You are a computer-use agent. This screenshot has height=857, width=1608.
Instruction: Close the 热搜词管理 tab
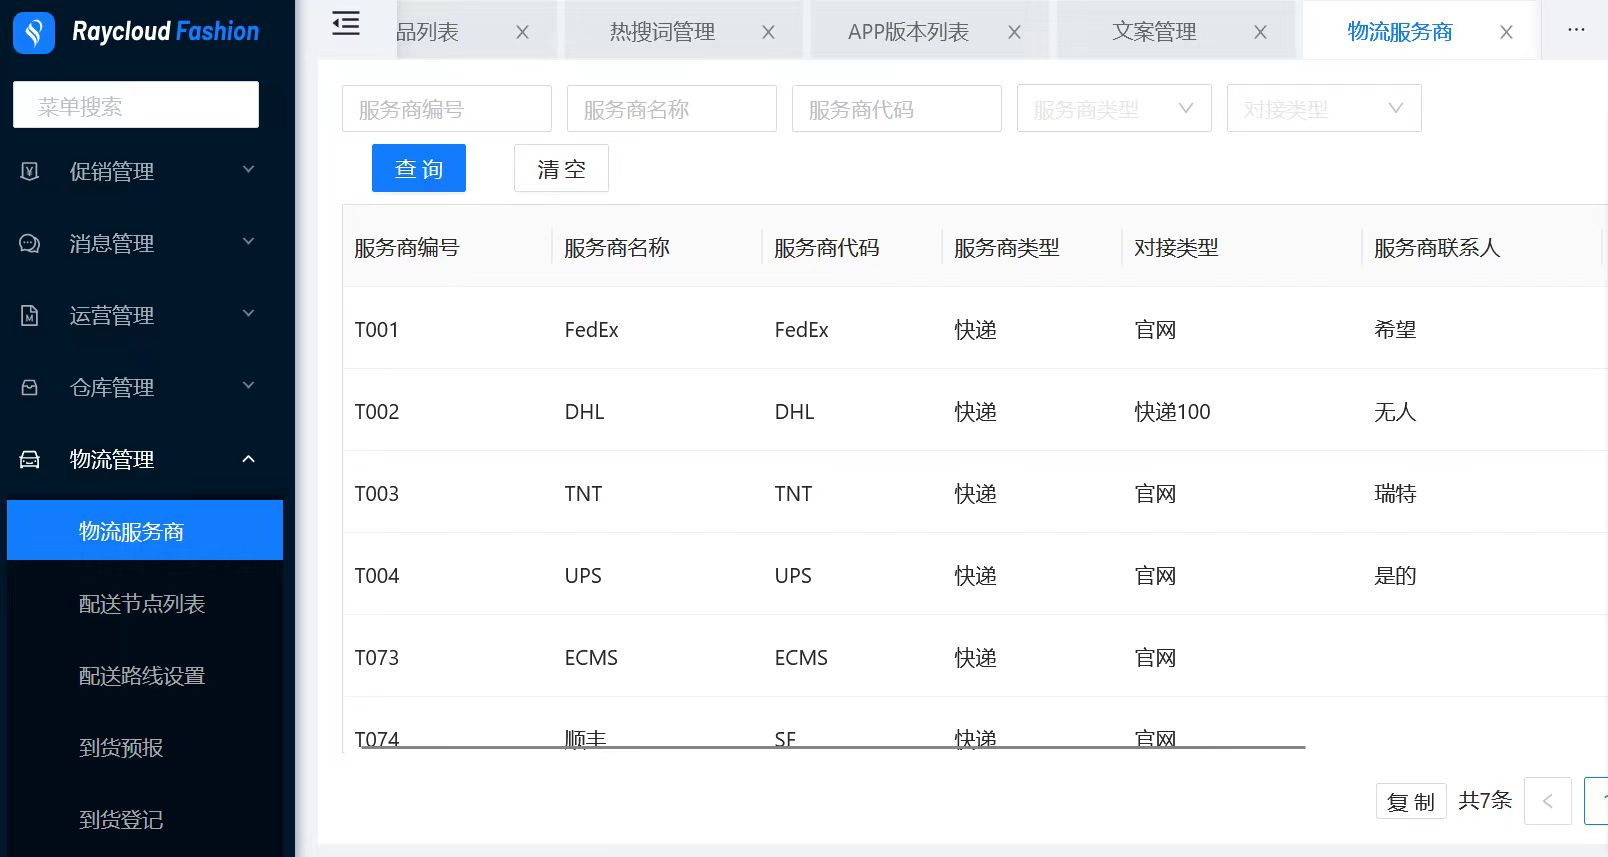[x=768, y=32]
